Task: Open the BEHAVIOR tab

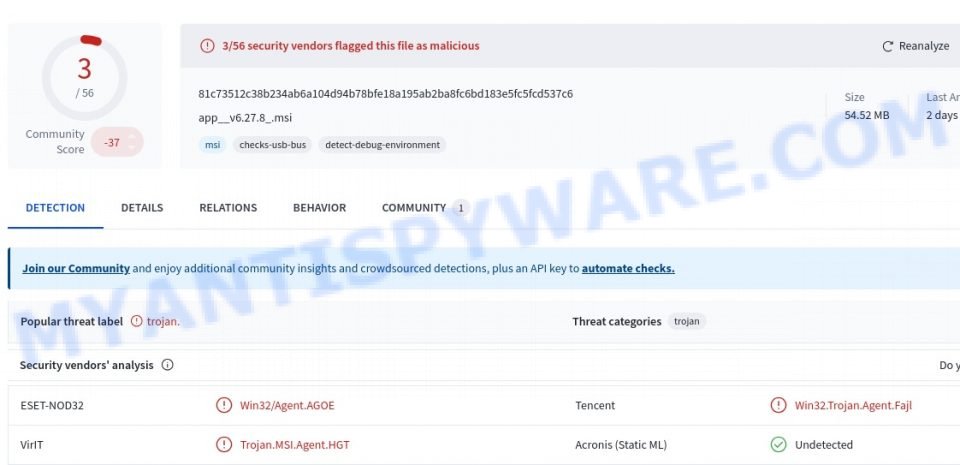Action: (320, 208)
